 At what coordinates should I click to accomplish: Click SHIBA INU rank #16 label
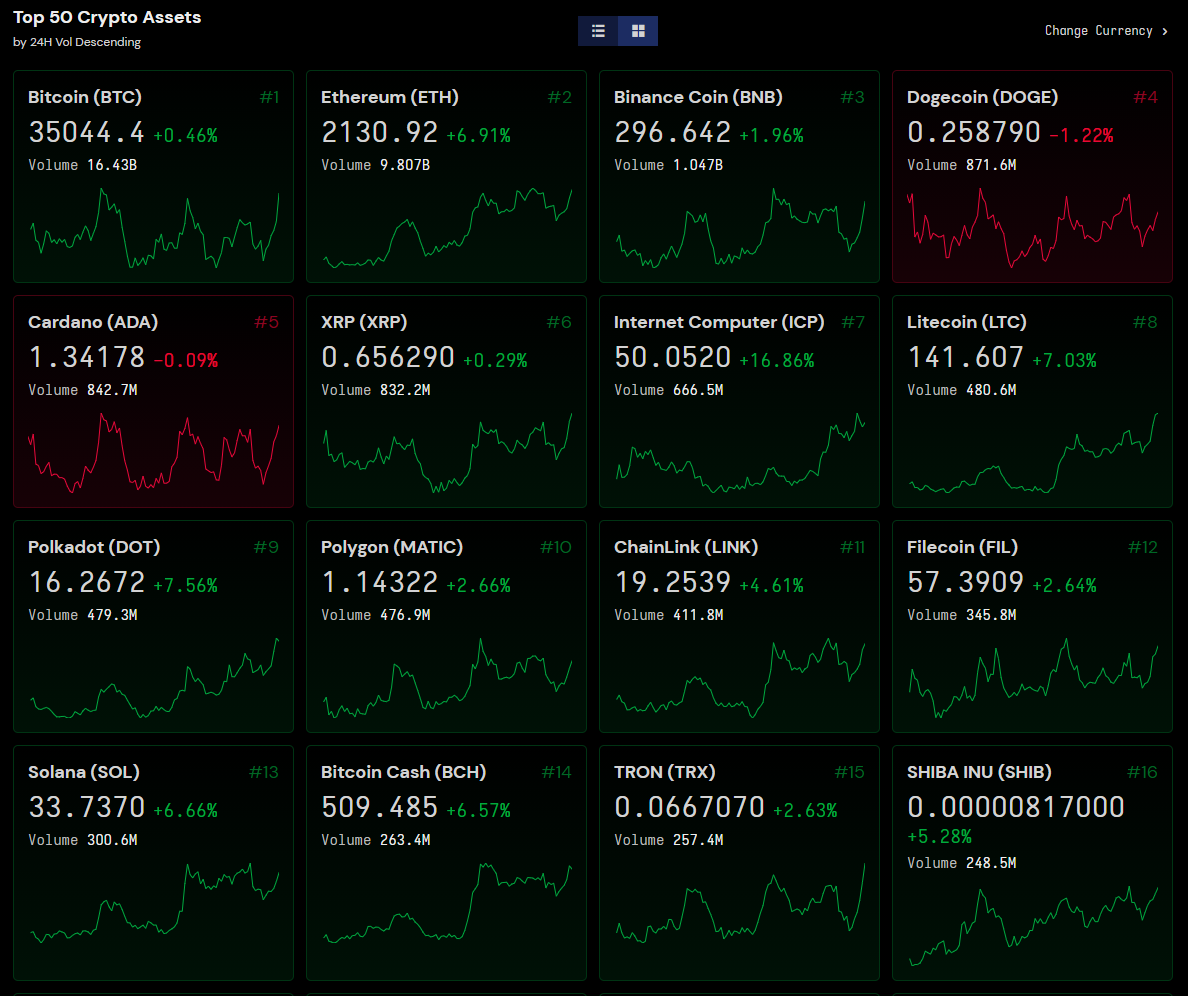pyautogui.click(x=1142, y=772)
